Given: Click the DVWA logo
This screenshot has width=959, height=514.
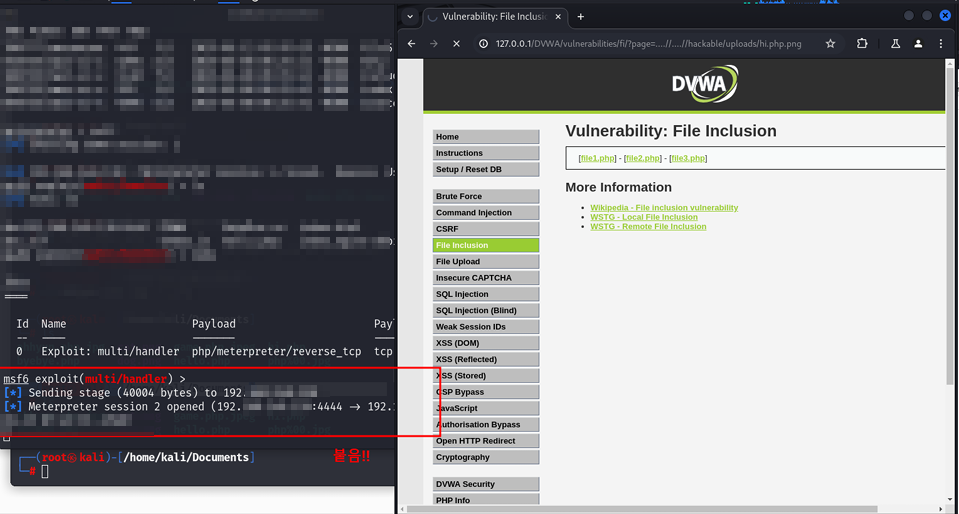Looking at the screenshot, I should click(x=705, y=84).
